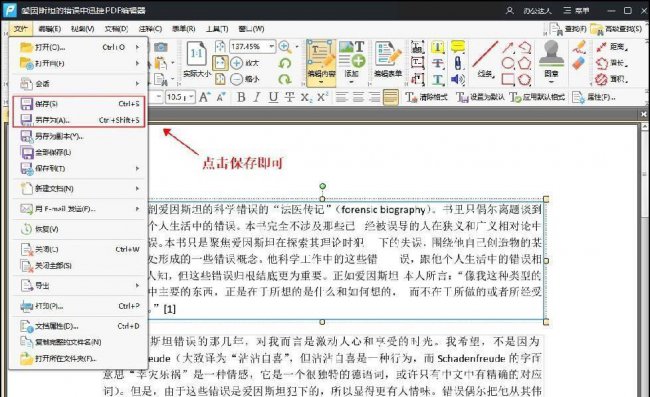
Task: Select left text alignment
Action: pos(342,97)
